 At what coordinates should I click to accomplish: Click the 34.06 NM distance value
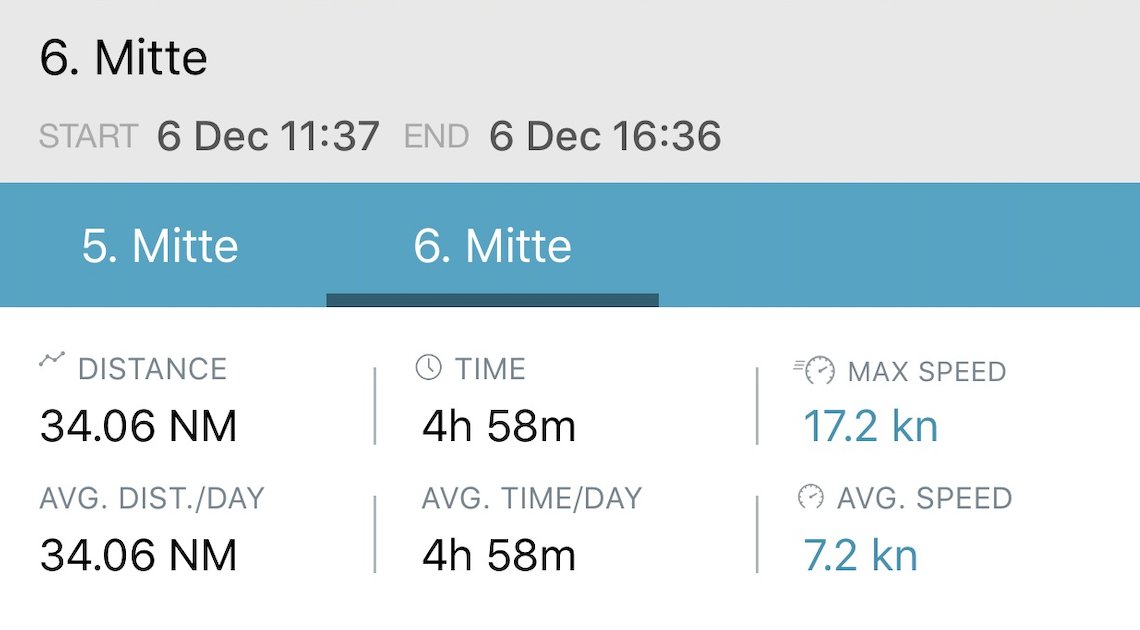coord(139,427)
